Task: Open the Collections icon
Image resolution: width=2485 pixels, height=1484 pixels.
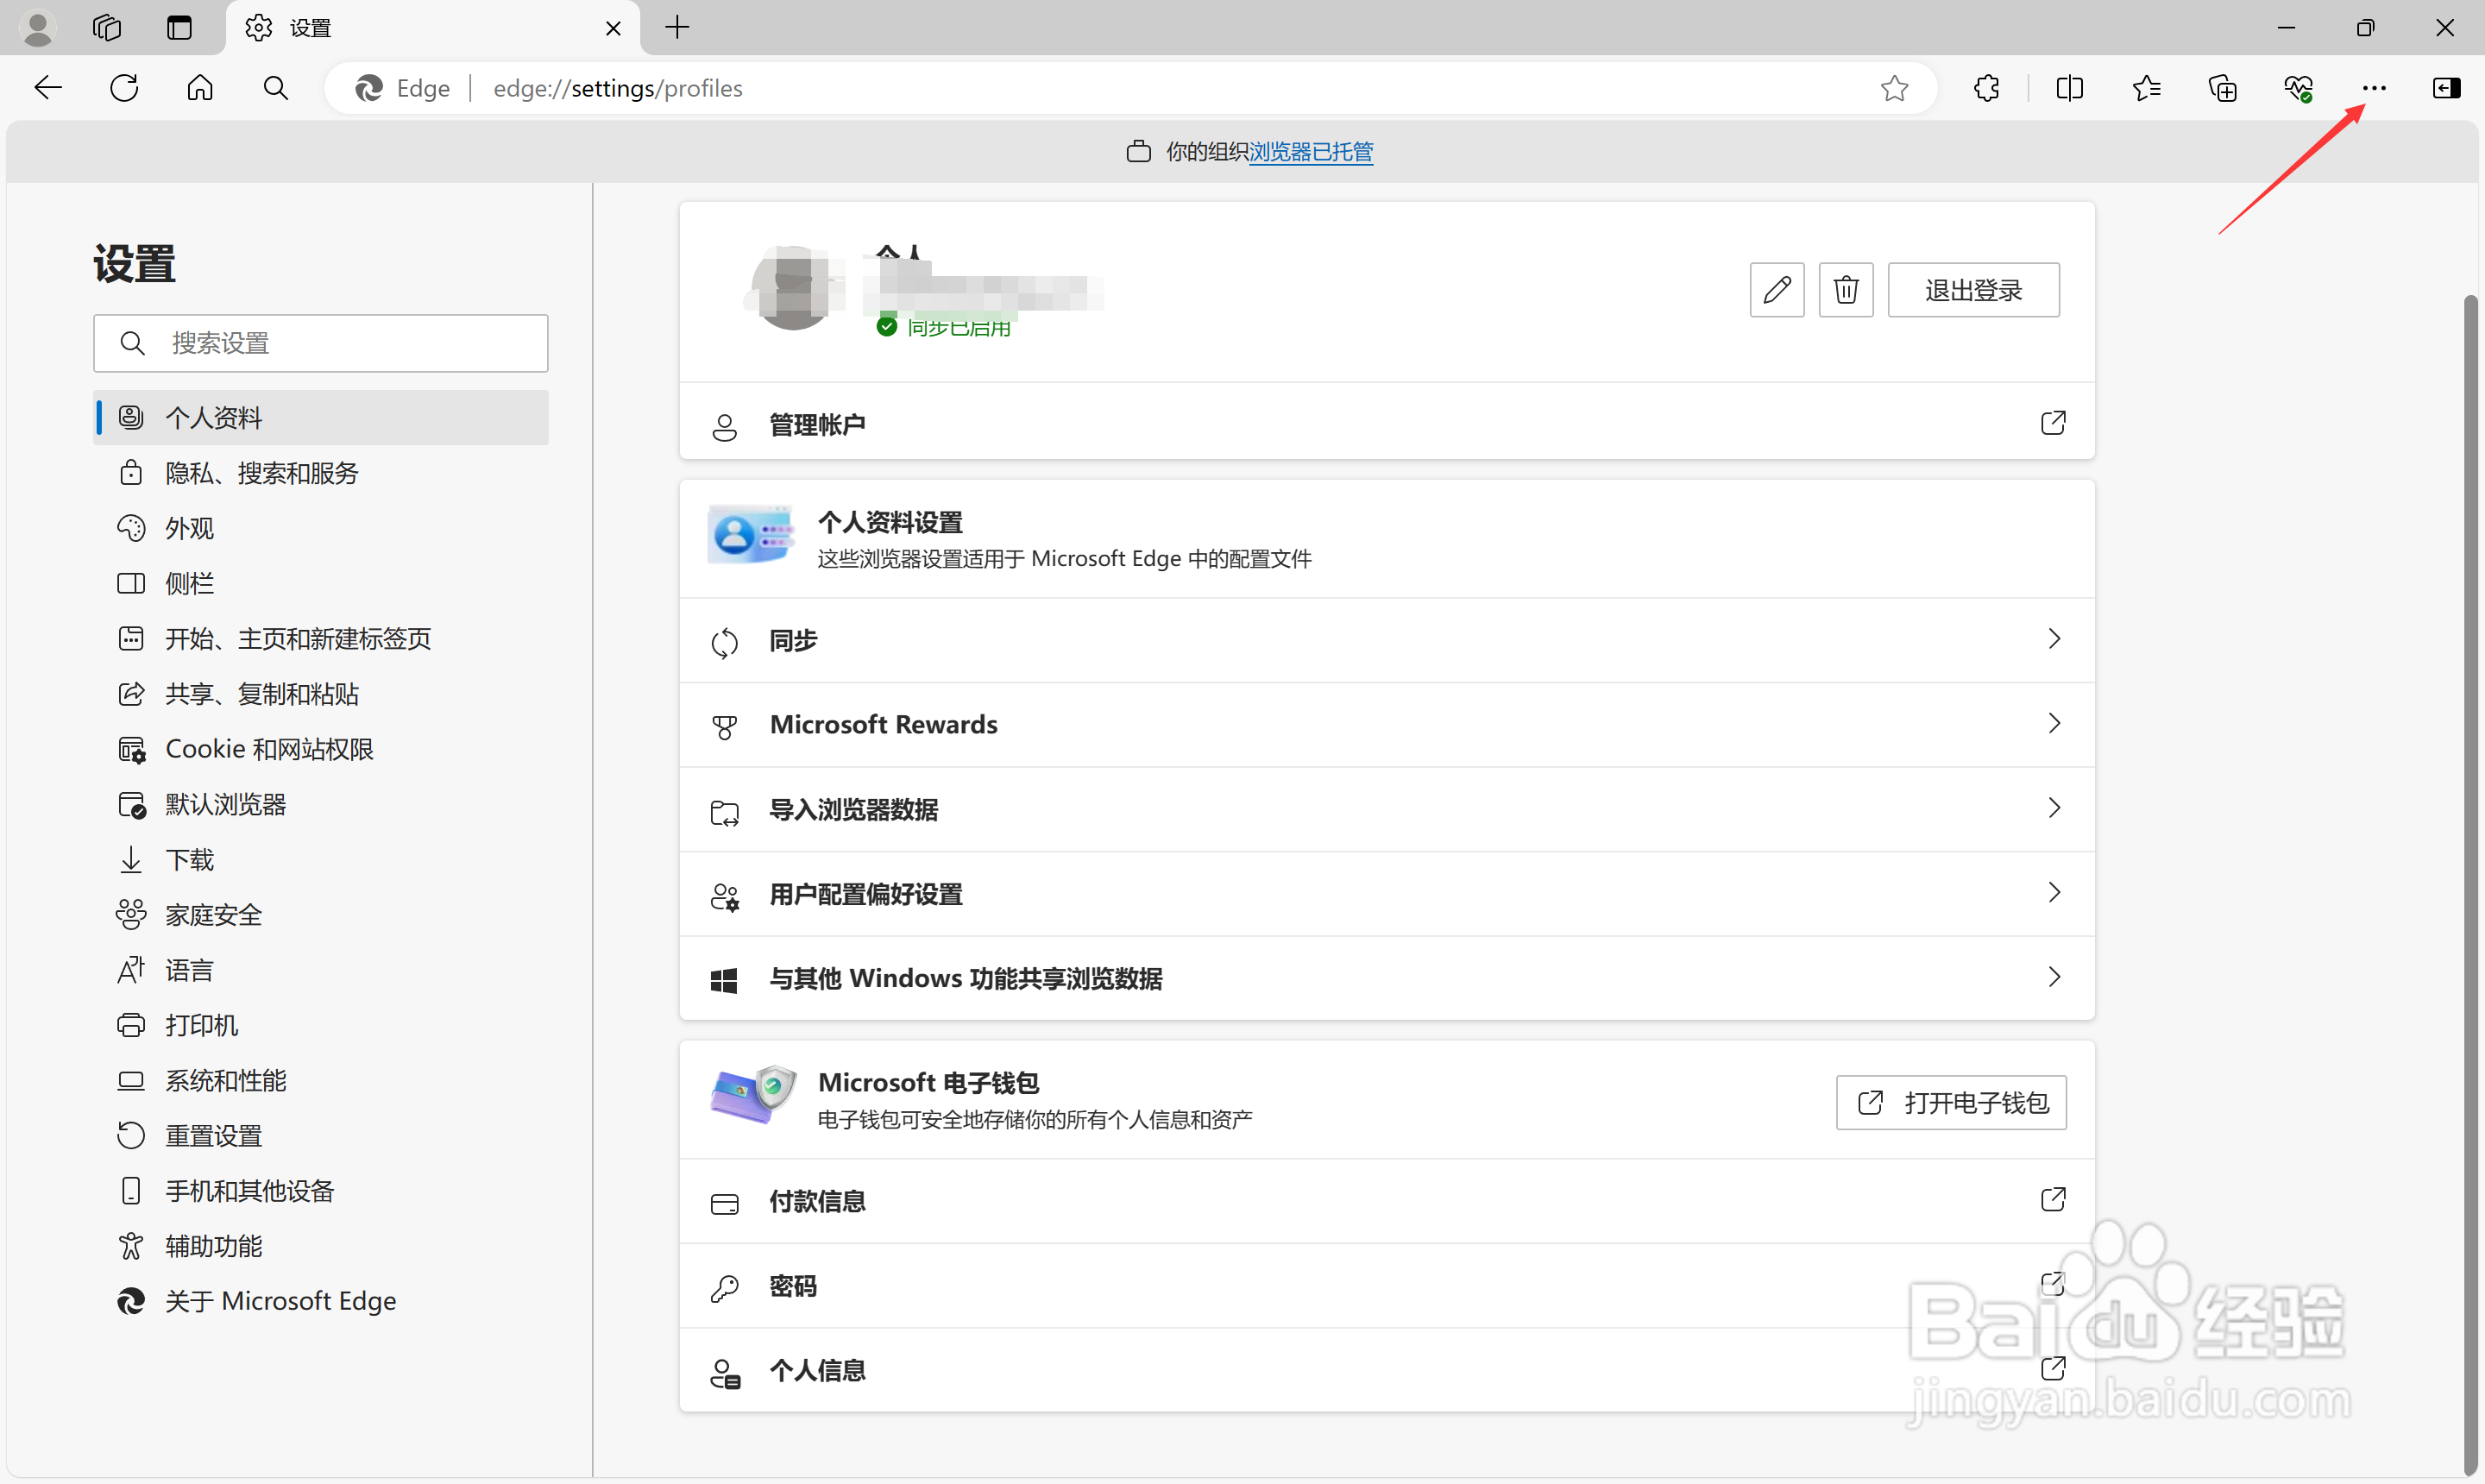Action: point(2222,88)
